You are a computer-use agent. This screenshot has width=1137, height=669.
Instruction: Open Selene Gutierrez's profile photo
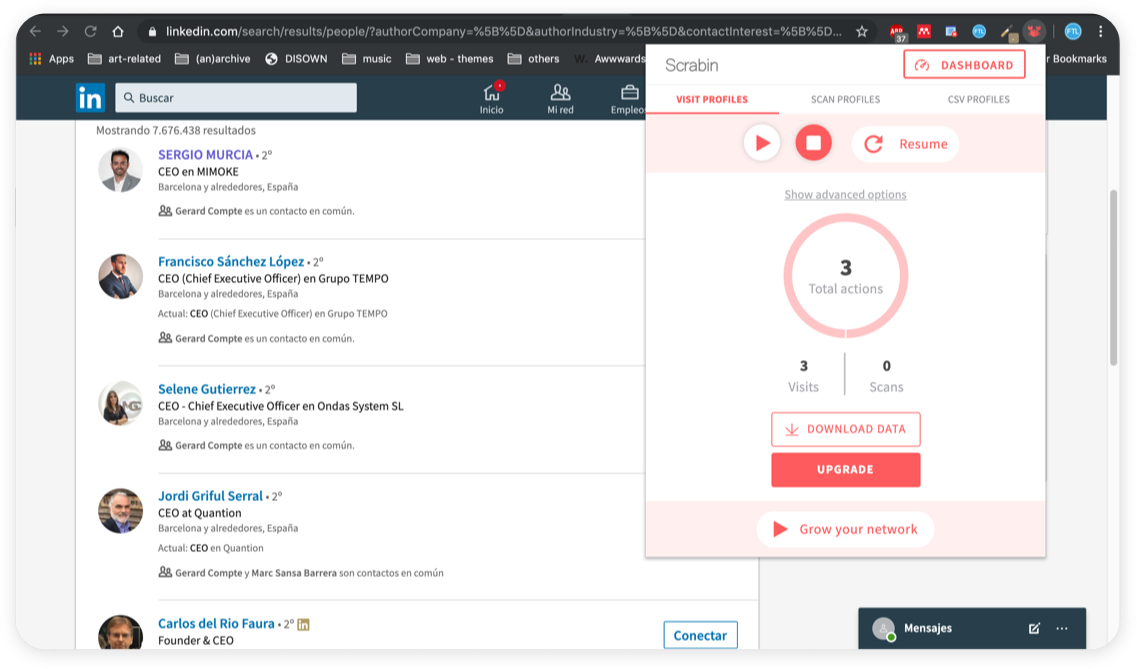point(120,404)
